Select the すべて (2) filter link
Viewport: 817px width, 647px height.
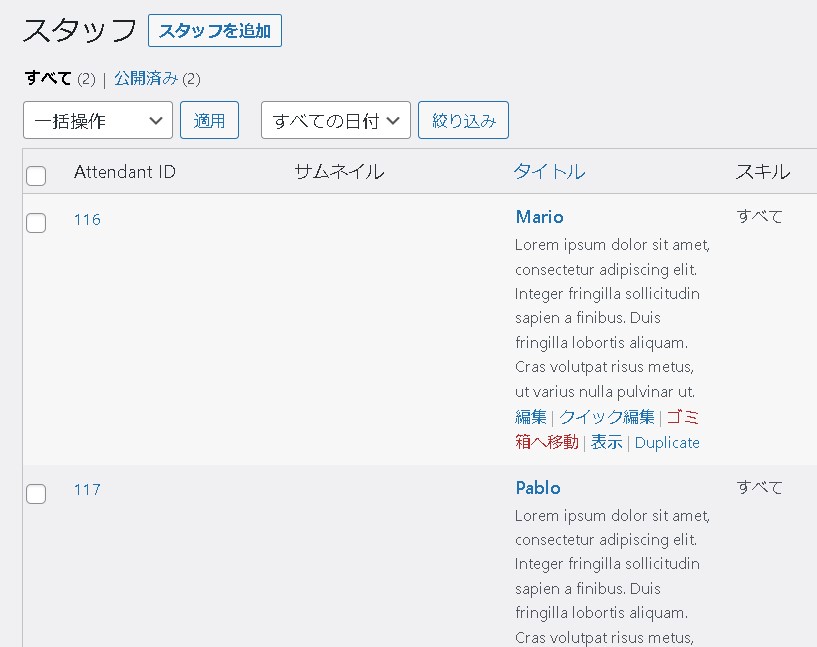point(48,79)
